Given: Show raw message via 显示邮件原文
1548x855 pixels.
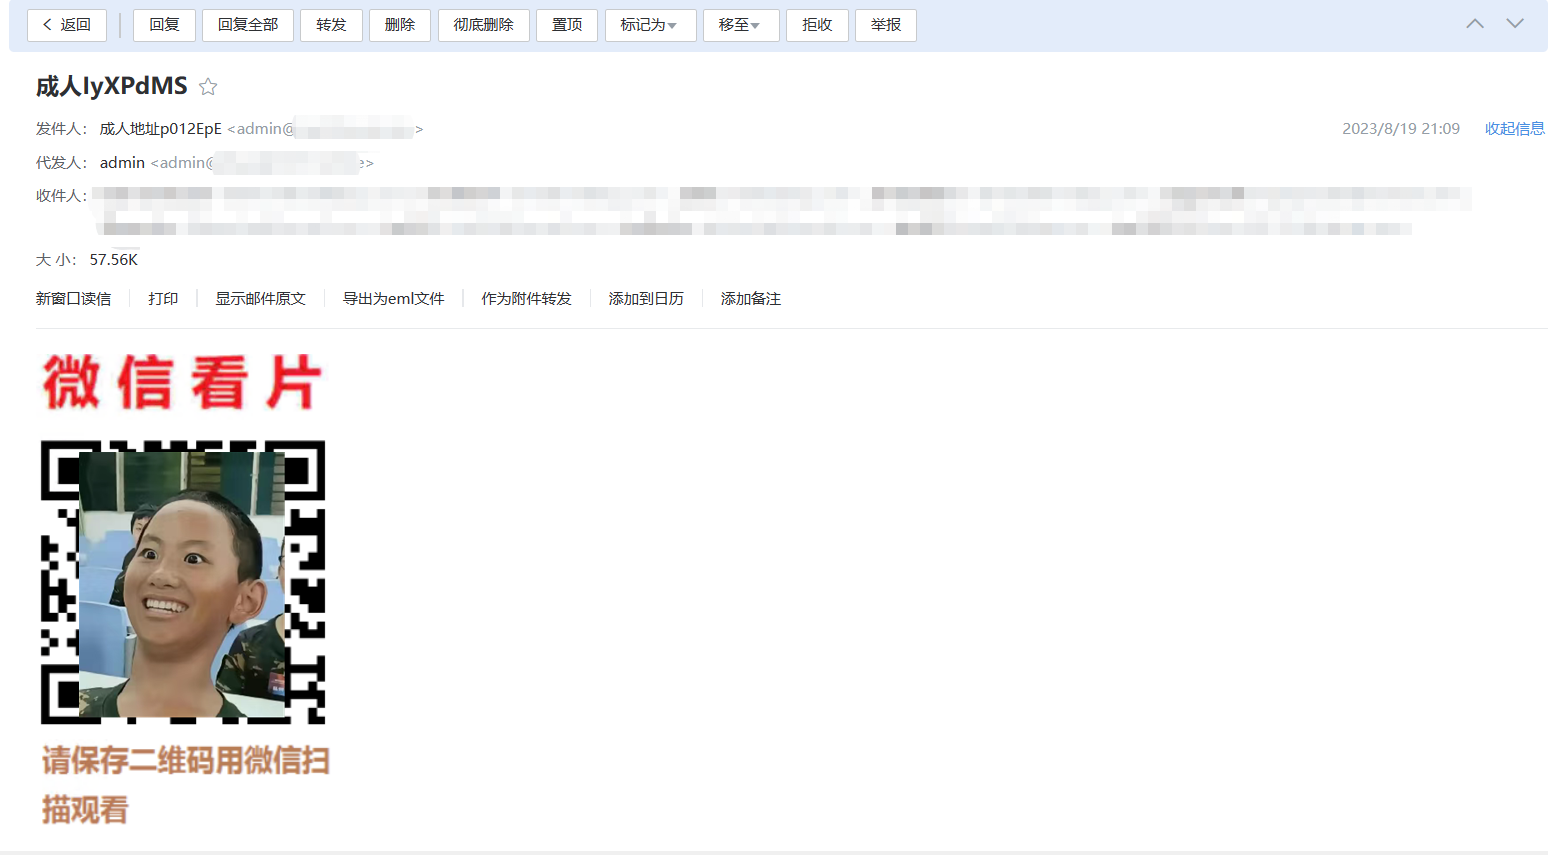Looking at the screenshot, I should click(260, 299).
